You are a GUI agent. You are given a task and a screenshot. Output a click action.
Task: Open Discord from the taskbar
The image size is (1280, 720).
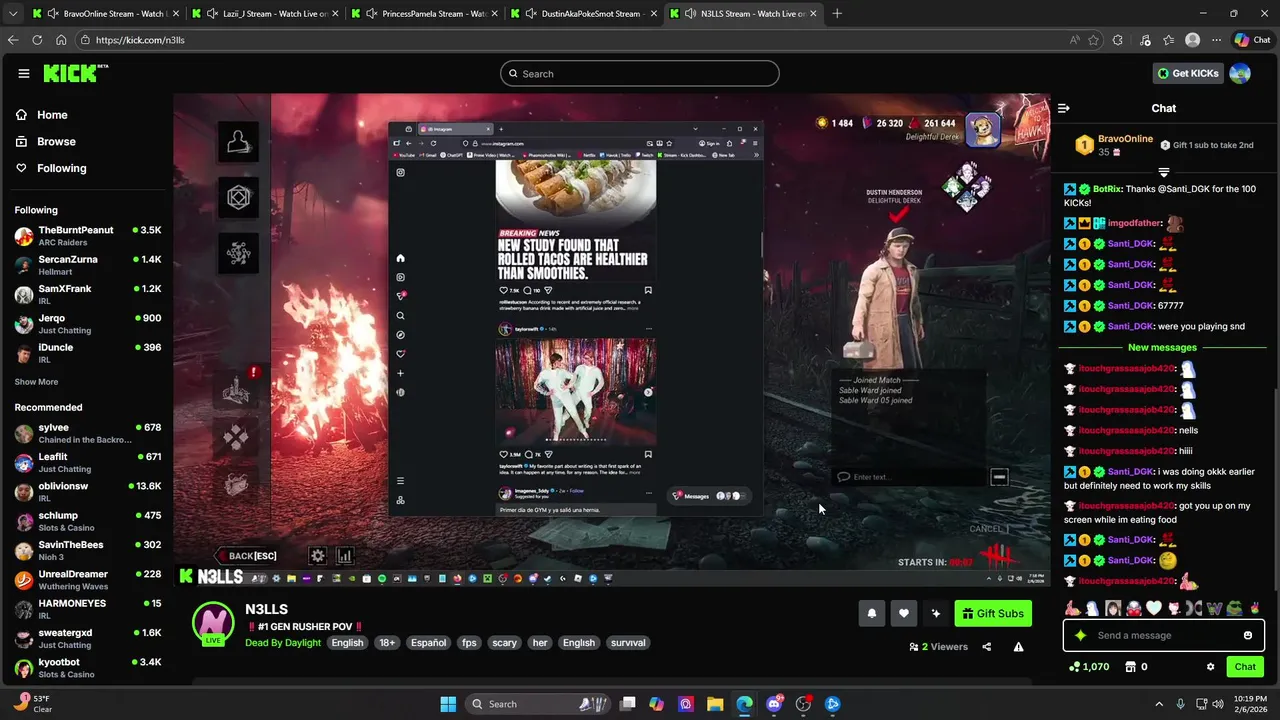pos(774,704)
